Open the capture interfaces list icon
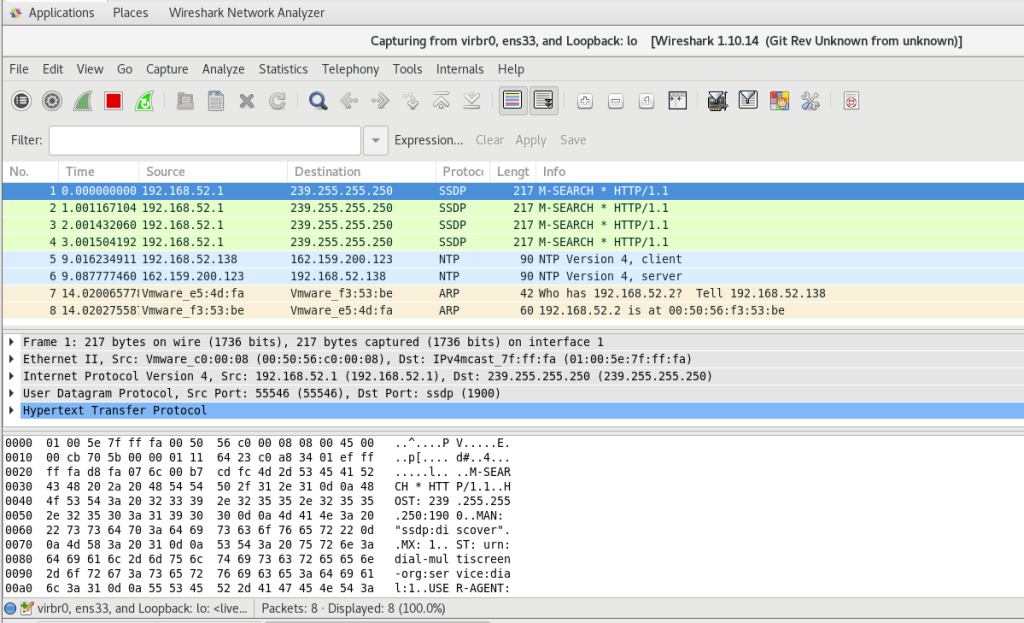The height and width of the screenshot is (623, 1024). pyautogui.click(x=22, y=101)
